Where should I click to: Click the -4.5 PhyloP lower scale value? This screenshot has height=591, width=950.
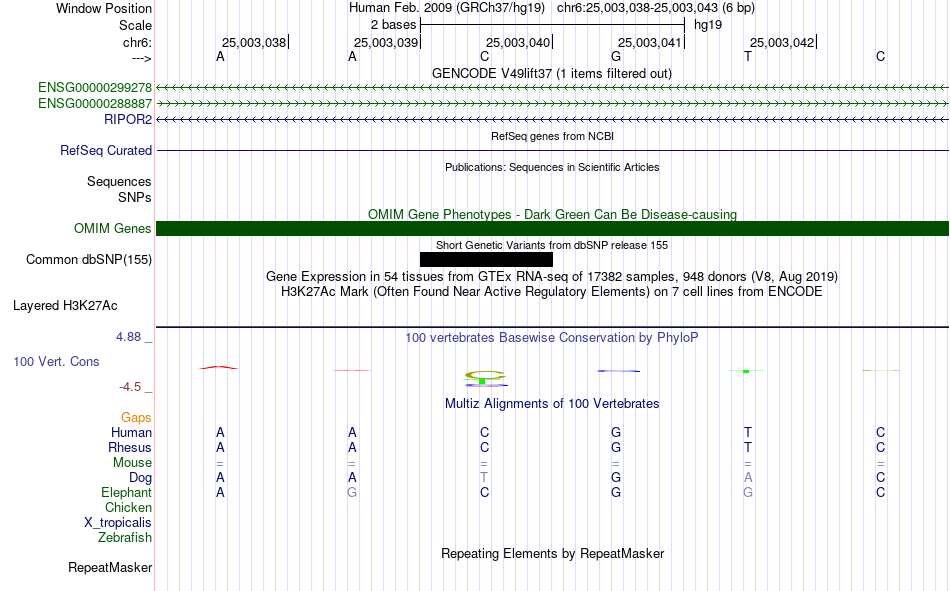(130, 387)
